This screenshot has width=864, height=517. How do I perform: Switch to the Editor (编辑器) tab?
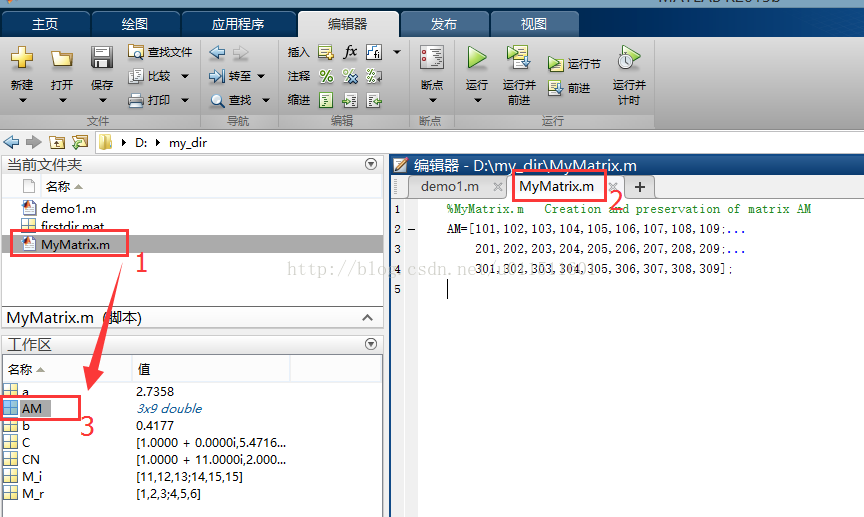point(348,24)
